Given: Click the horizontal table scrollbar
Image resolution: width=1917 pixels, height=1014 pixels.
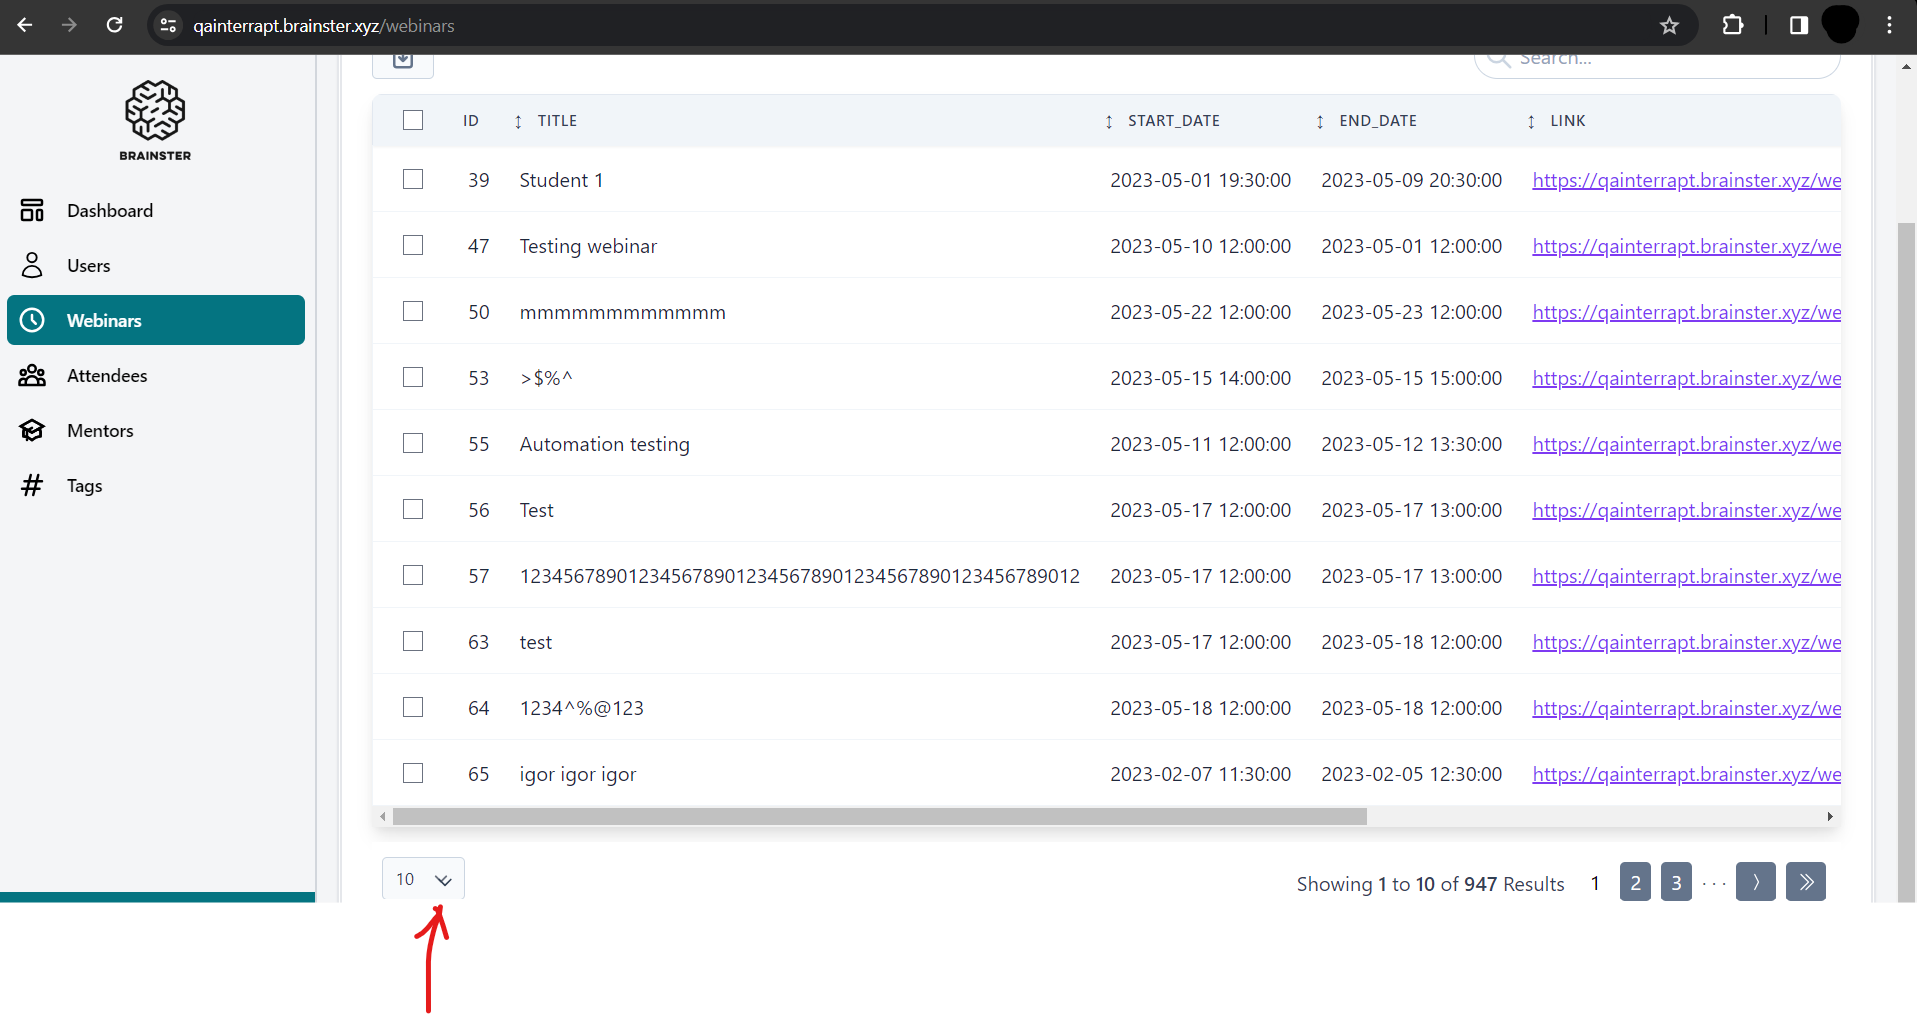Looking at the screenshot, I should pyautogui.click(x=879, y=817).
